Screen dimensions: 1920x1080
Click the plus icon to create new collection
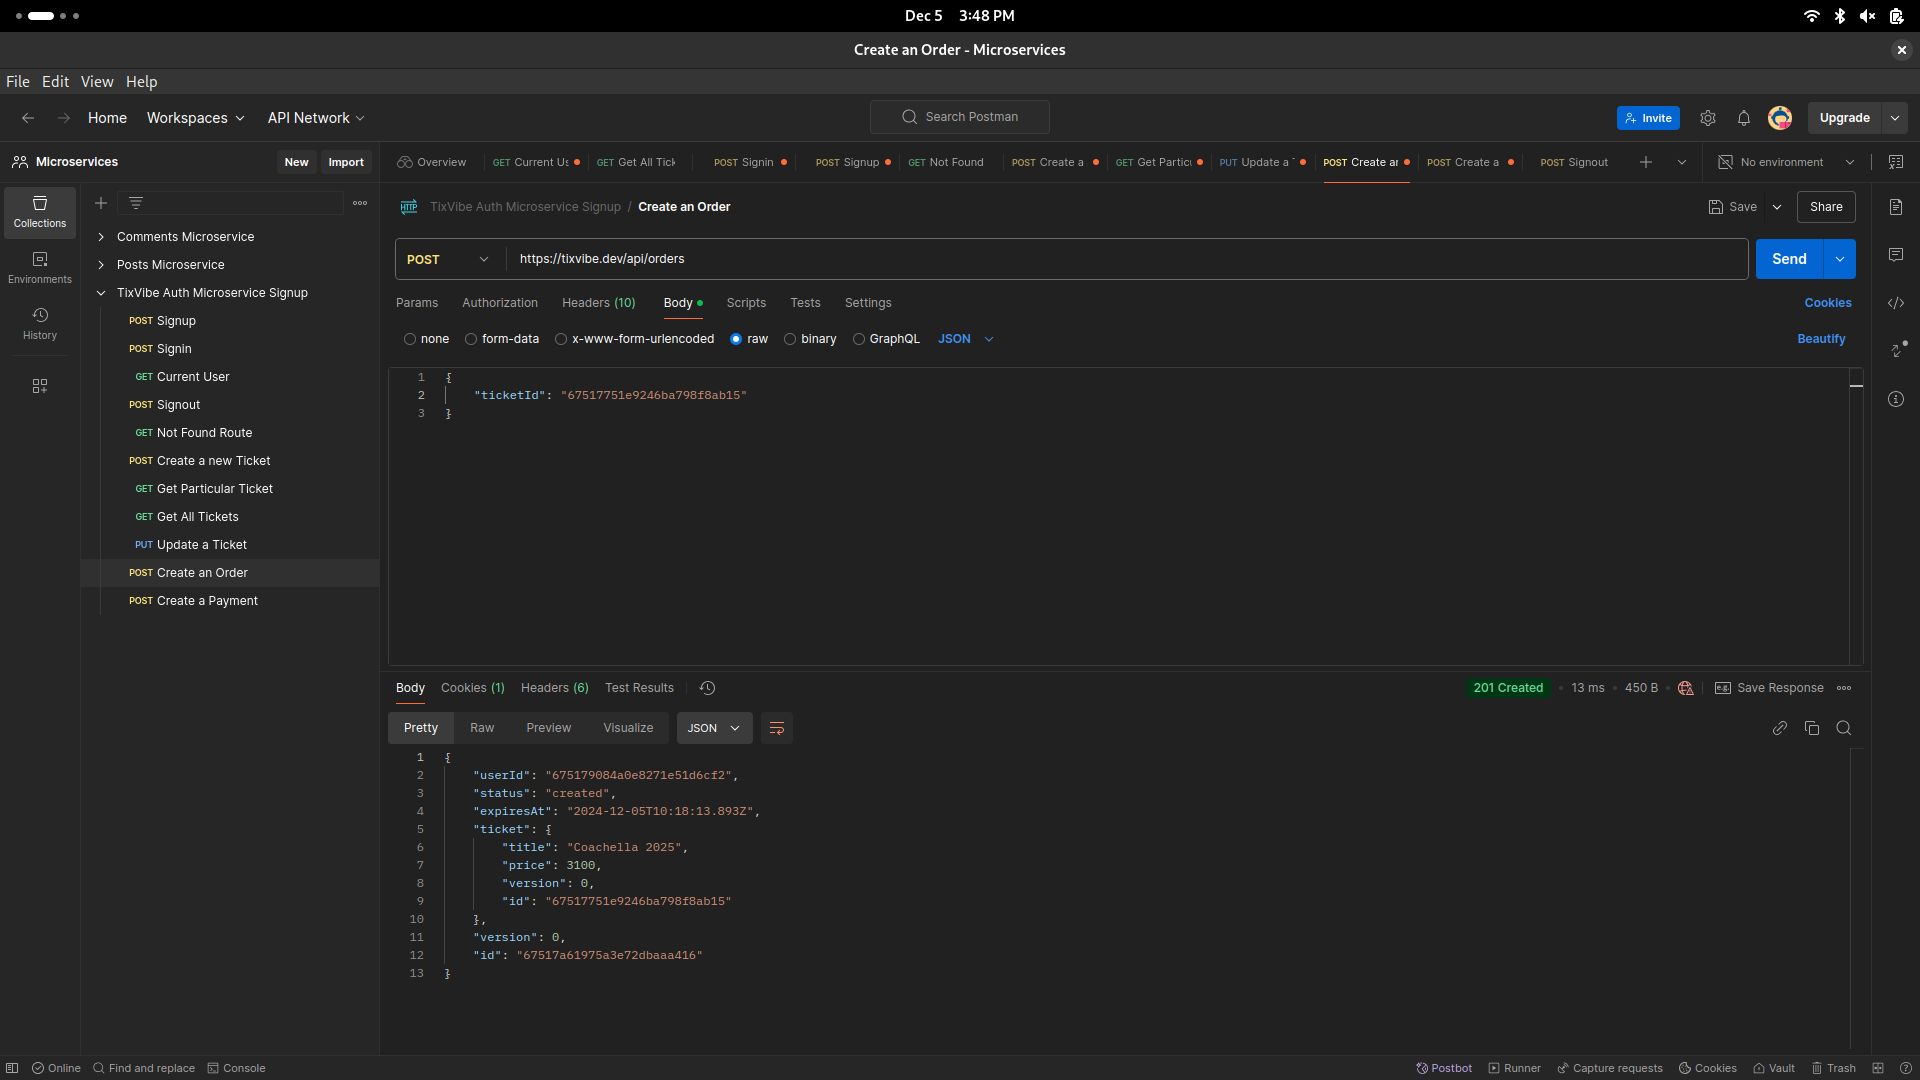pyautogui.click(x=101, y=203)
